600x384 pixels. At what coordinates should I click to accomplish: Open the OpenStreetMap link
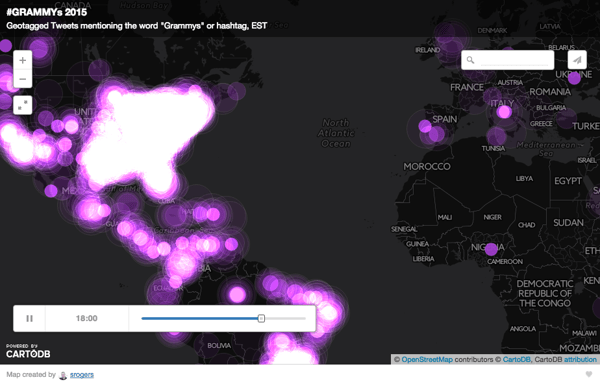coord(427,360)
